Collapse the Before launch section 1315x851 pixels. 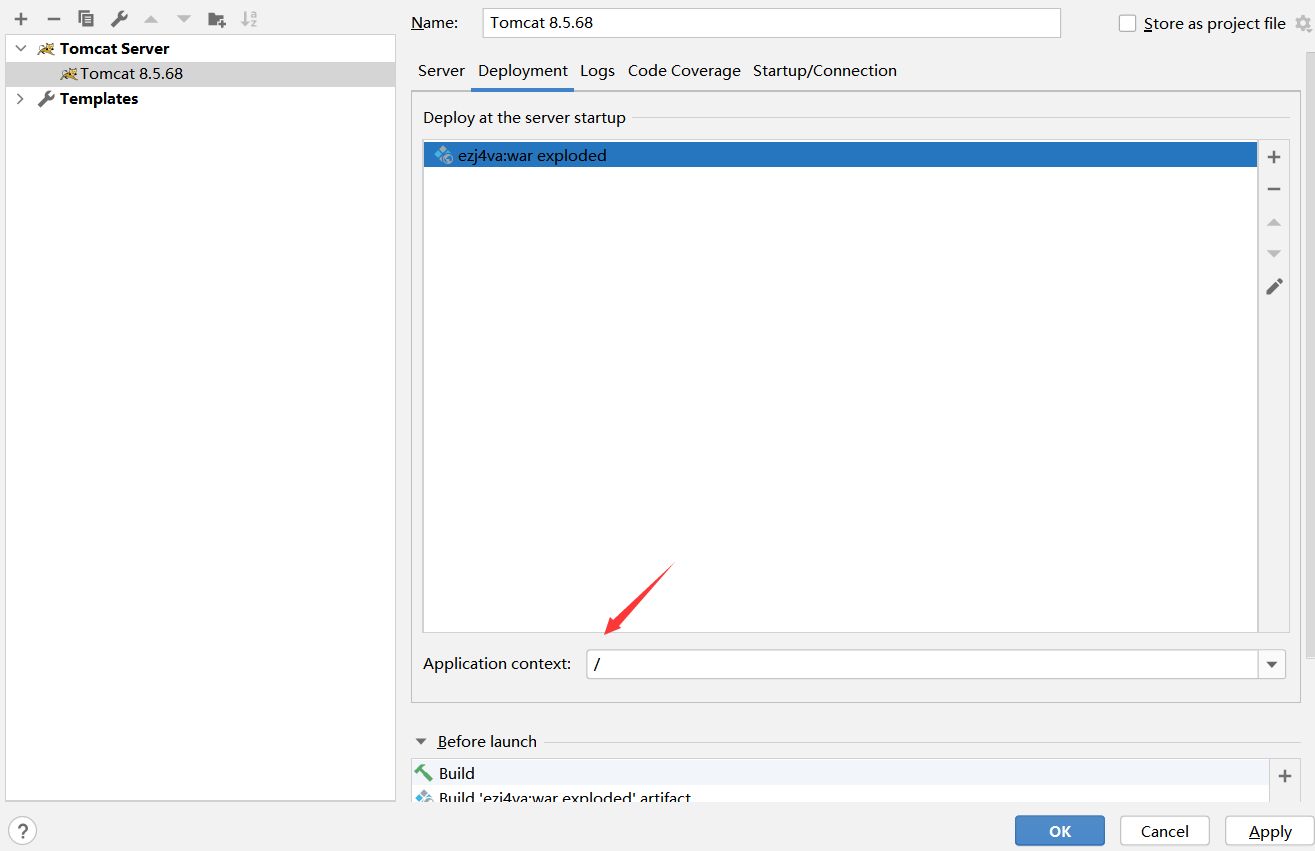tap(422, 742)
